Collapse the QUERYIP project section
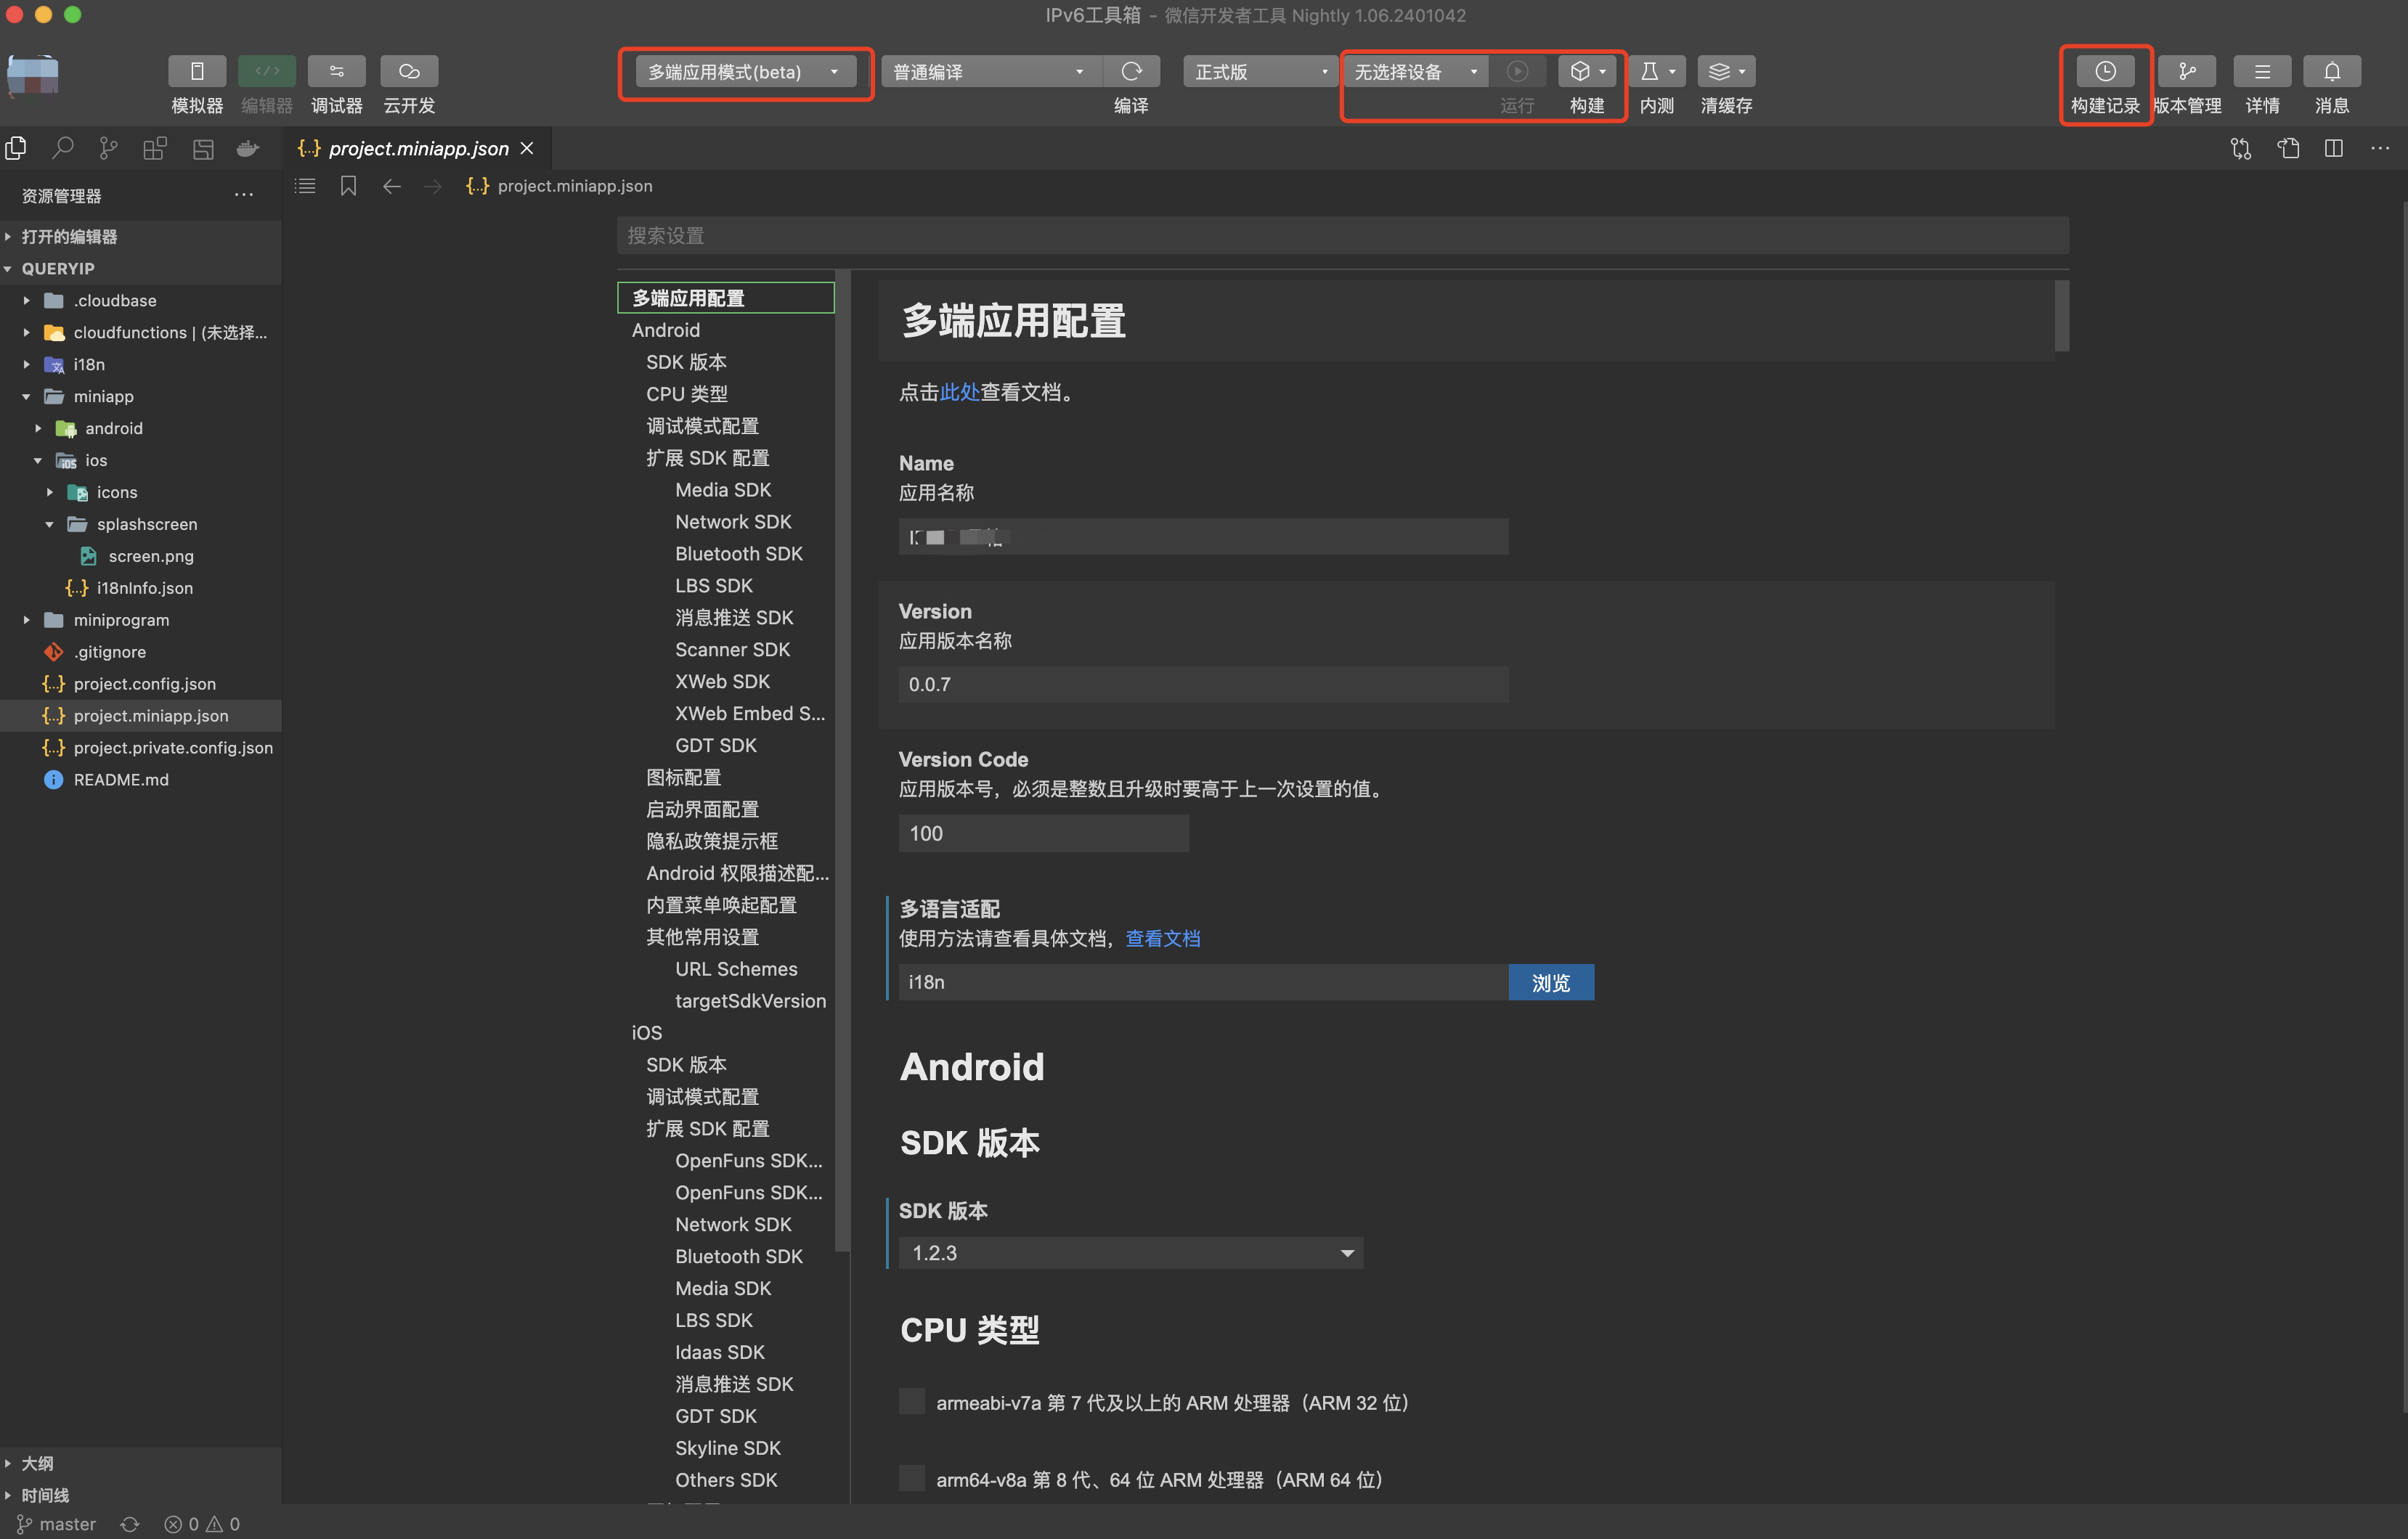Viewport: 2408px width, 1539px height. coord(140,268)
